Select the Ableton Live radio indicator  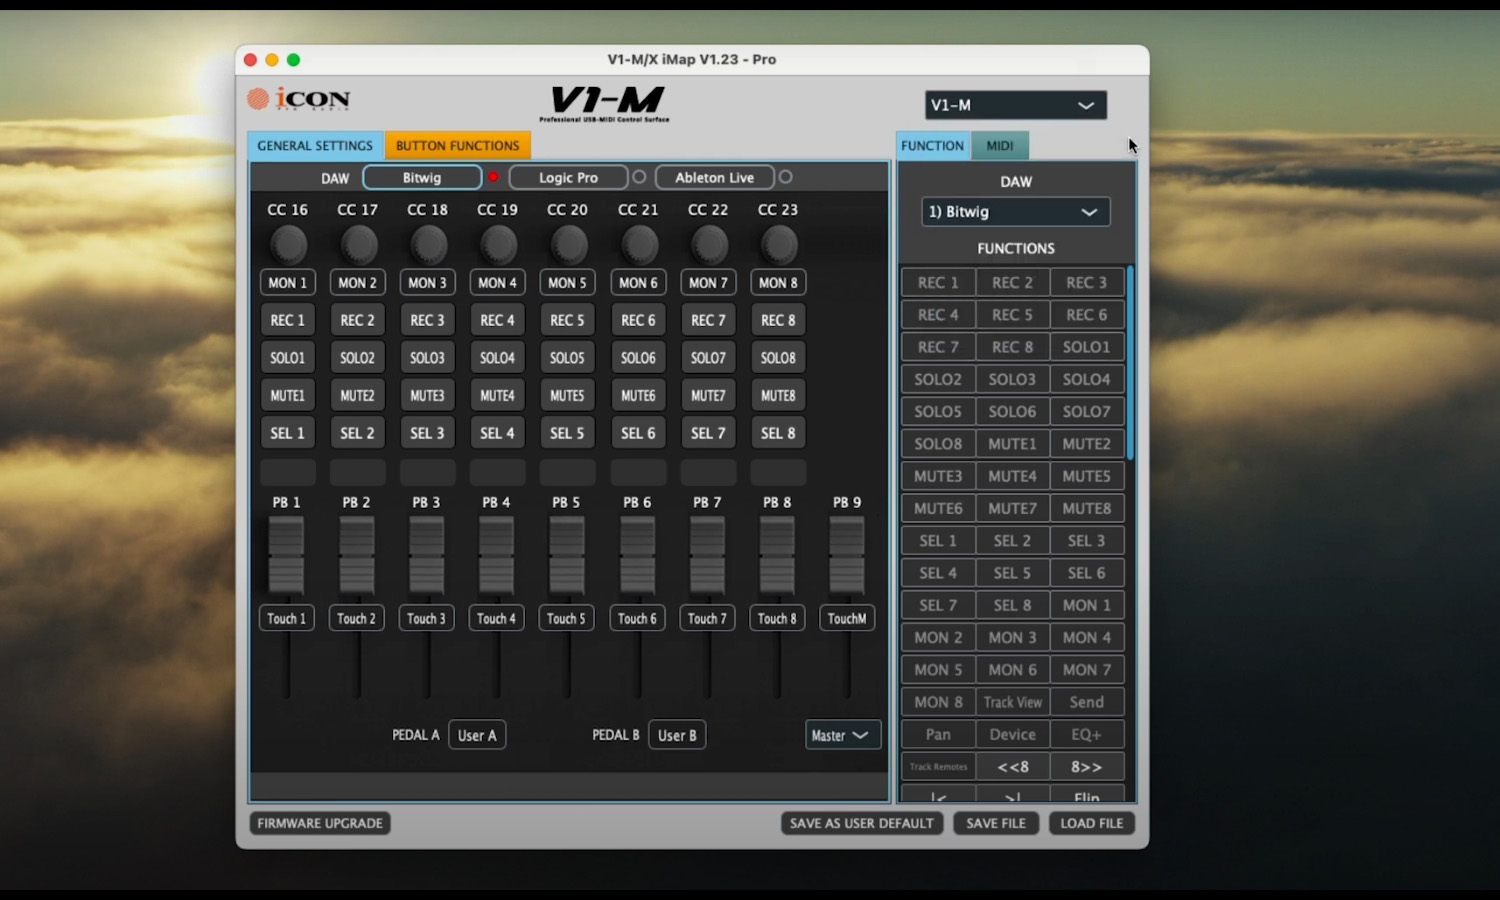[785, 177]
